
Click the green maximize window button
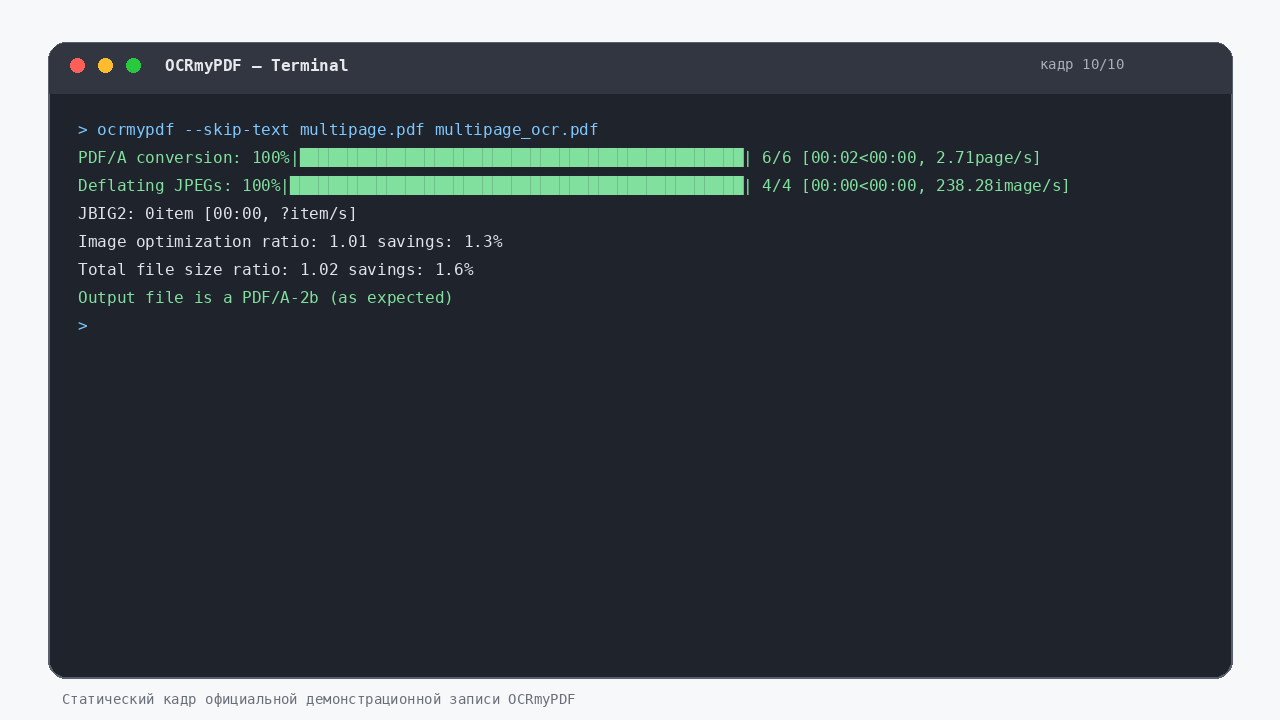coord(133,66)
